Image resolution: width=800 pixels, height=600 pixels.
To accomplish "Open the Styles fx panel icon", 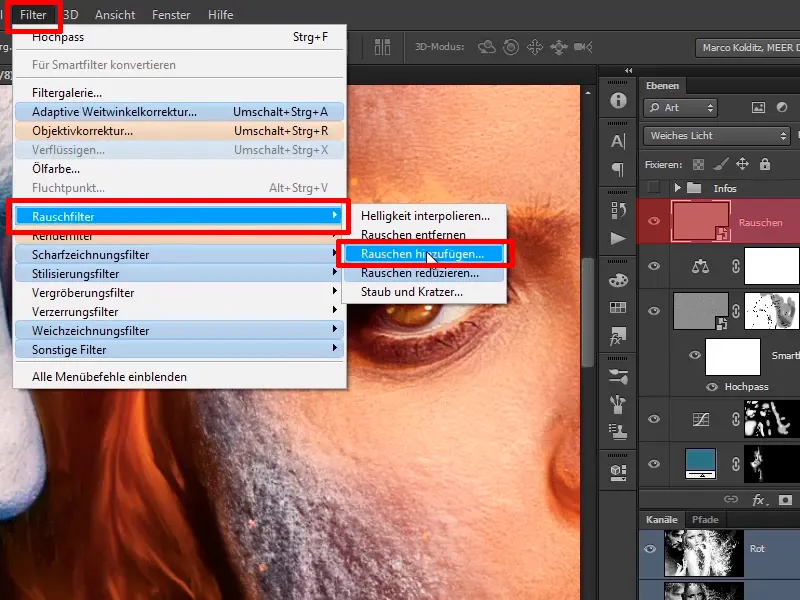I will 618,336.
